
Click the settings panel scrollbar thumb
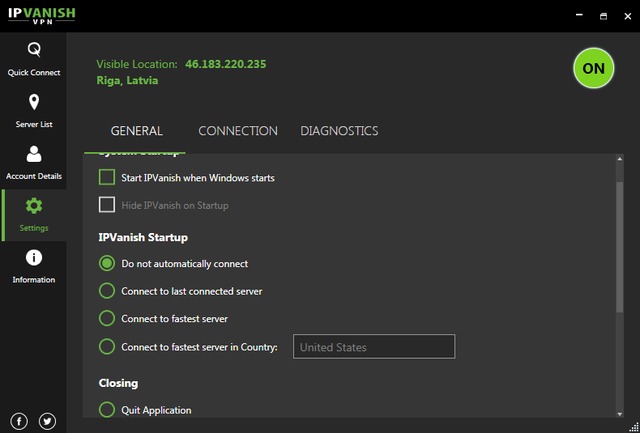620,247
